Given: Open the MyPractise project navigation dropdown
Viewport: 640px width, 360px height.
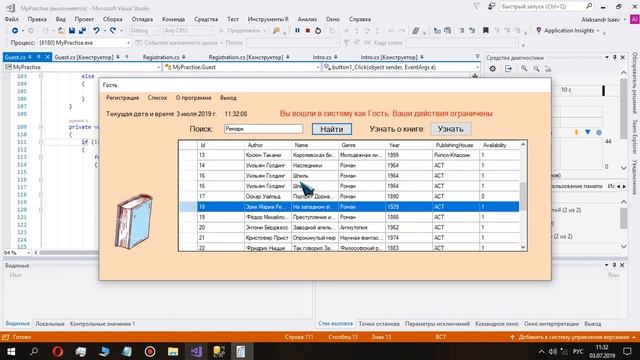Looking at the screenshot, I should click(82, 67).
